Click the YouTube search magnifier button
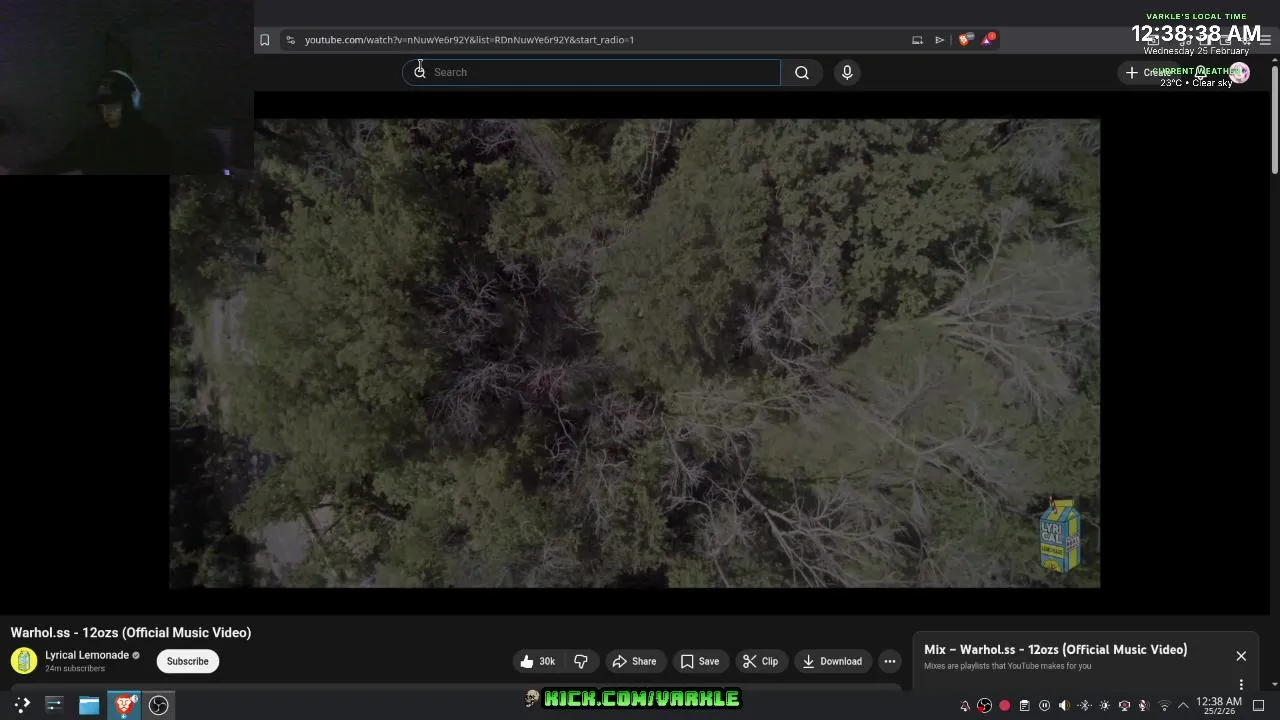Screen dimensions: 1280x720 click(x=802, y=72)
